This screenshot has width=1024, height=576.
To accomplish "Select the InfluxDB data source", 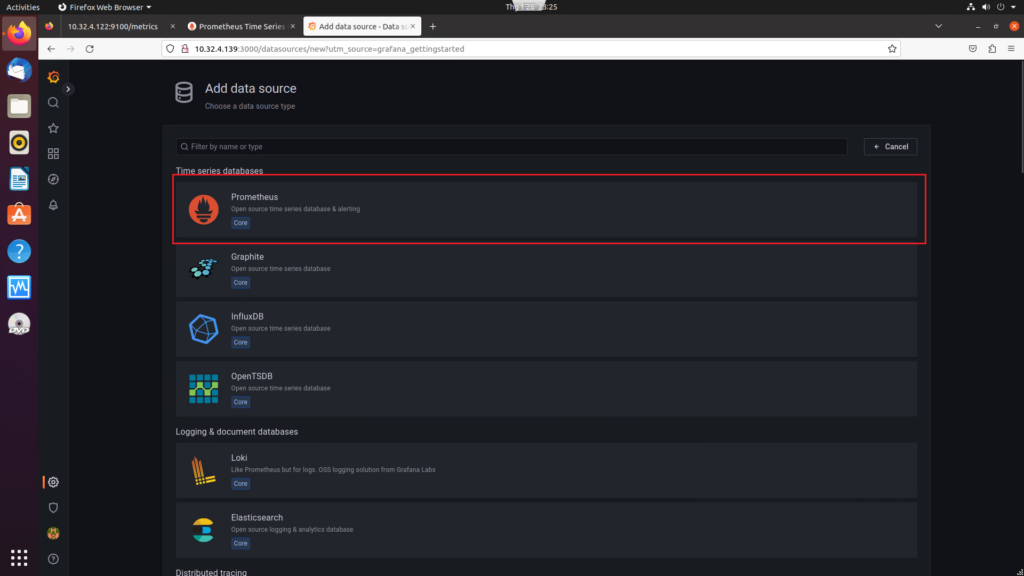I will point(546,328).
